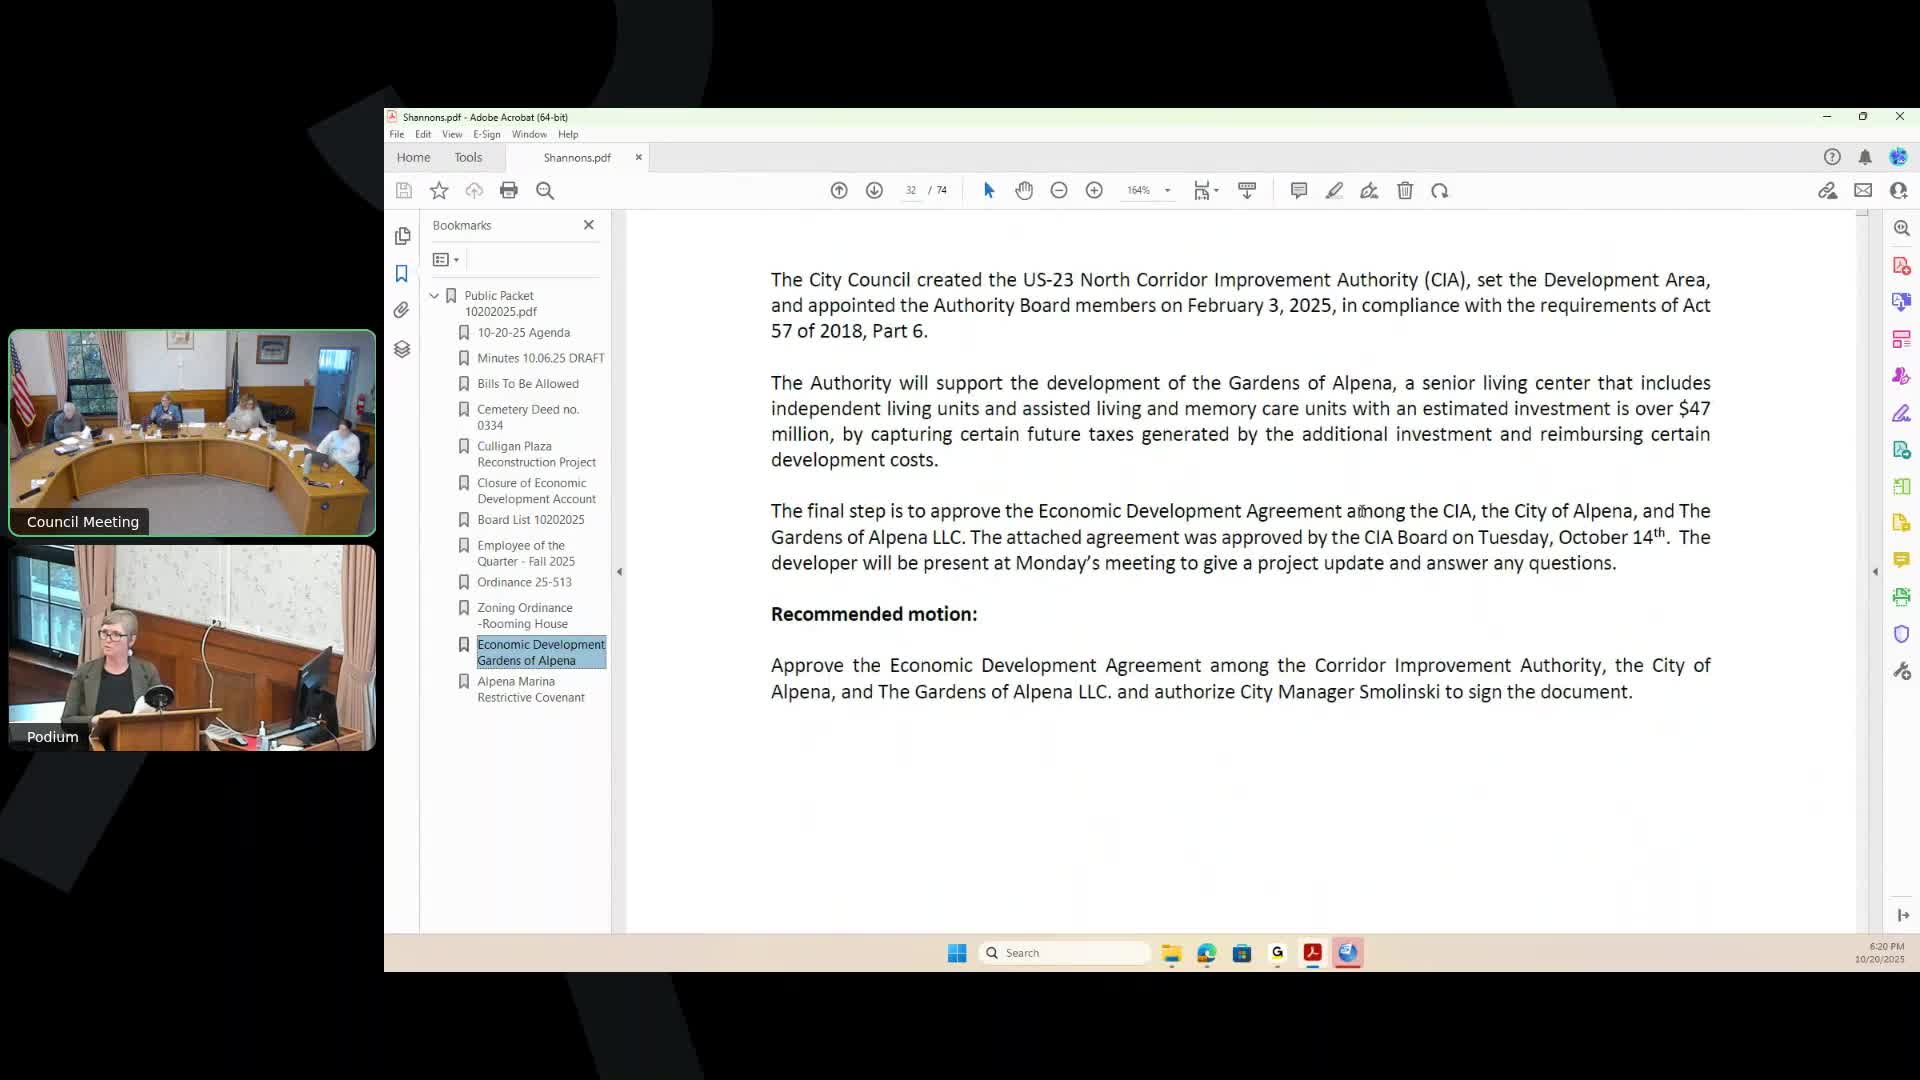This screenshot has width=1920, height=1080.
Task: Click the Delete page trash icon
Action: tap(1405, 190)
